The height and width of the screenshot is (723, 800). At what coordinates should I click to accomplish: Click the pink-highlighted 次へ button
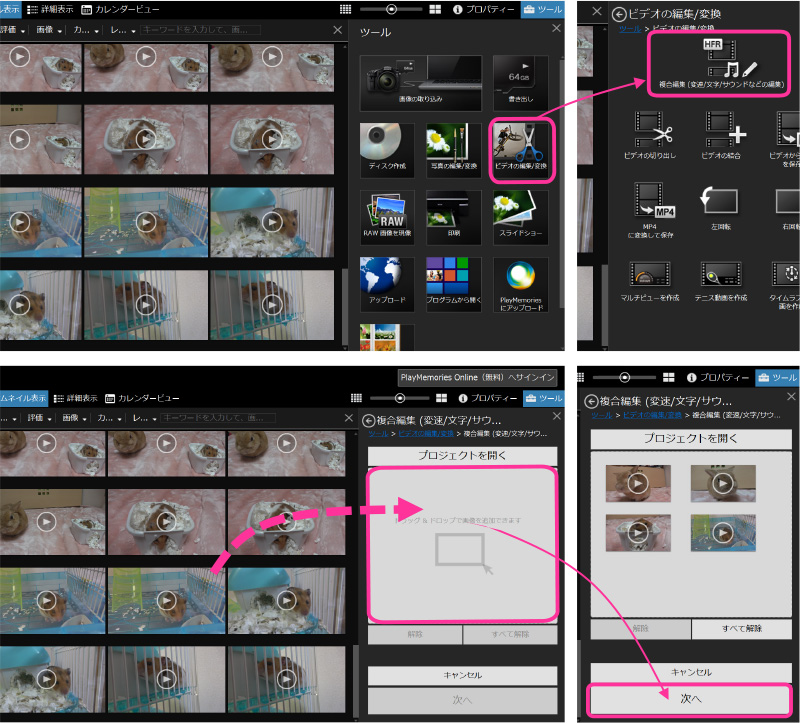691,698
